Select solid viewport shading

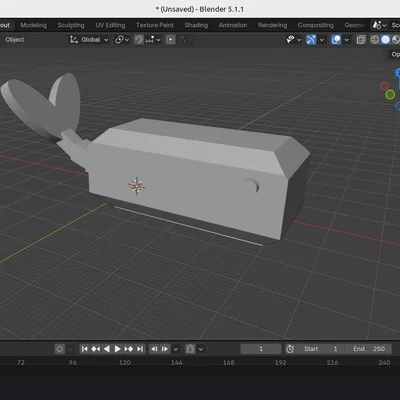(385, 40)
